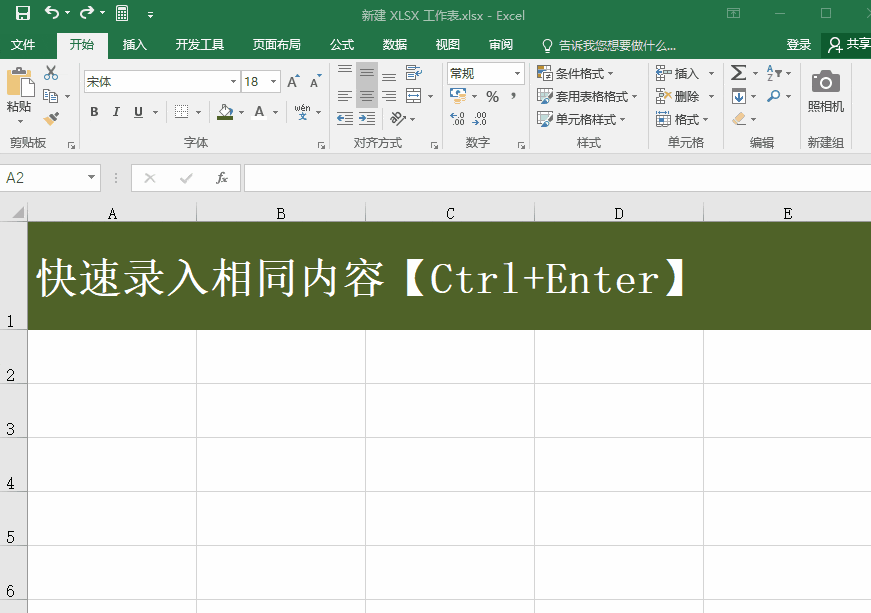Toggle top vertical alignment
The width and height of the screenshot is (871, 613).
[345, 73]
